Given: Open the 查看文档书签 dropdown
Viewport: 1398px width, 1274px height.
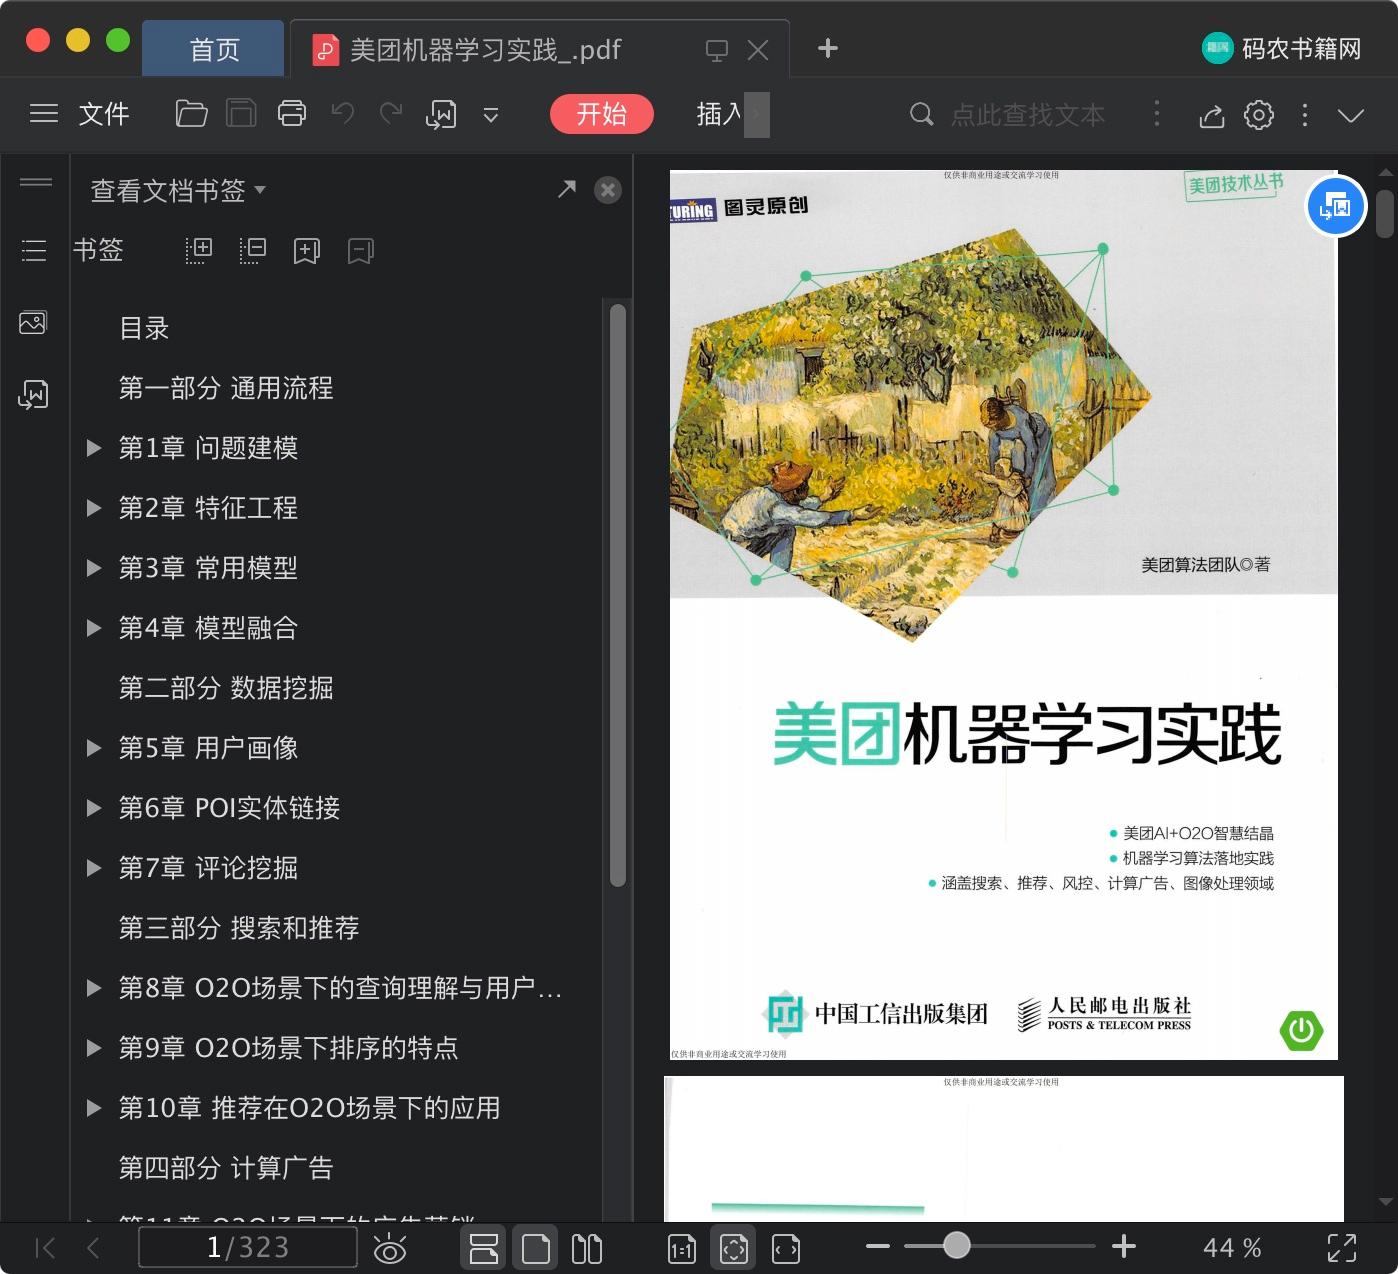Looking at the screenshot, I should 178,190.
